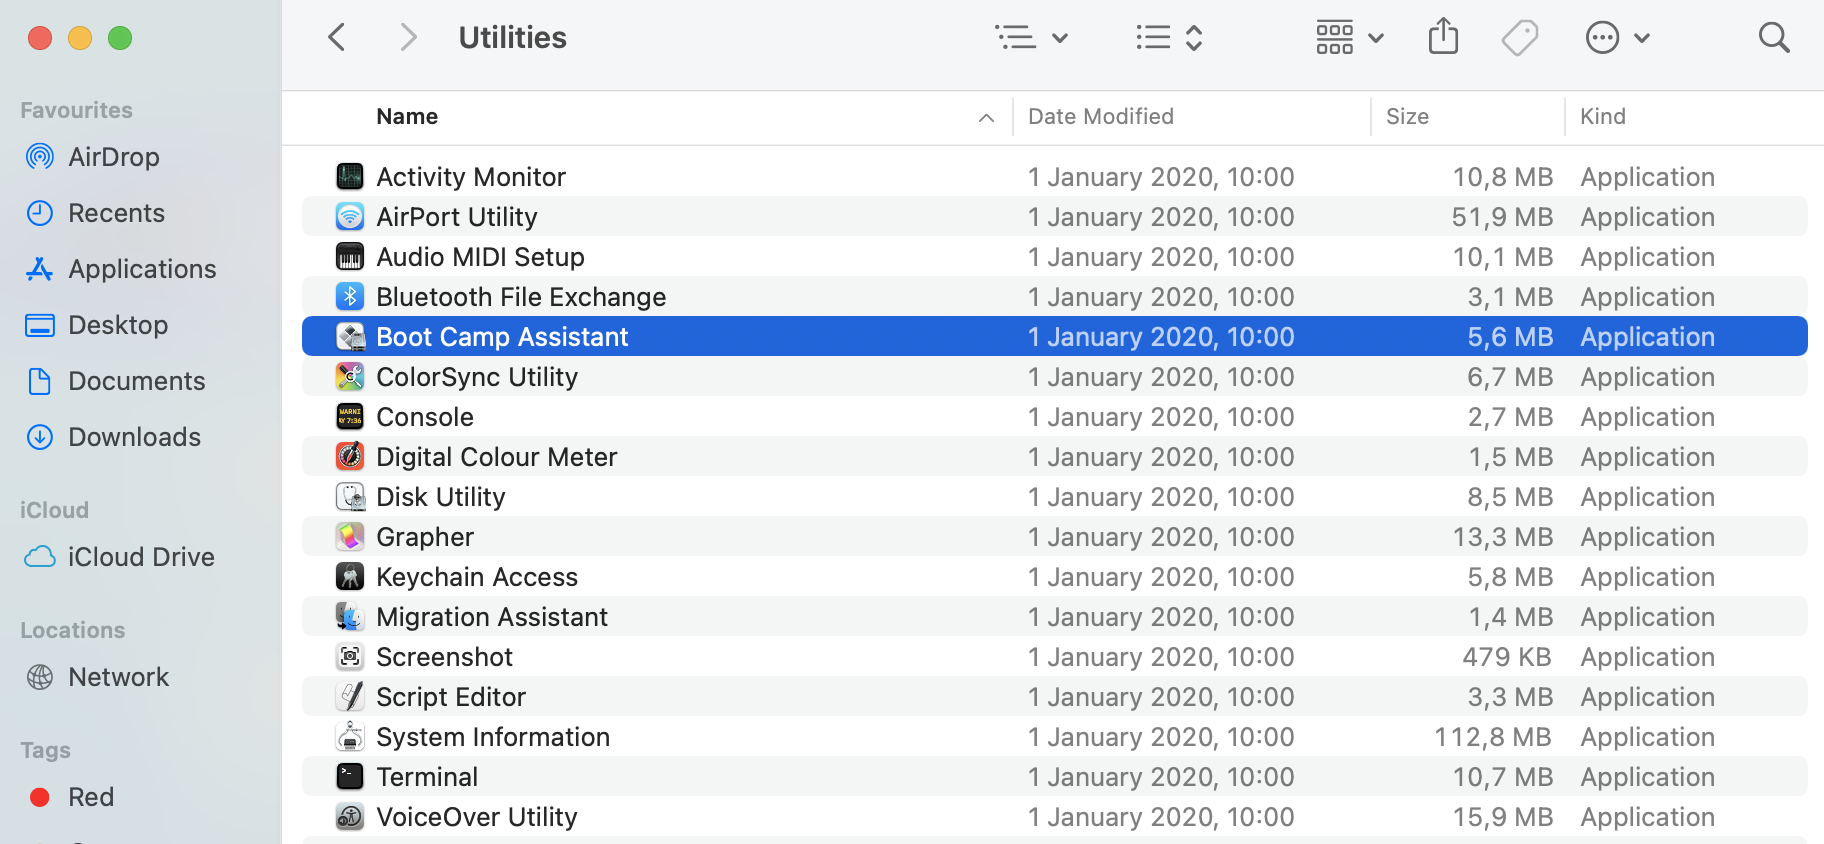Click the Bluetooth File Exchange icon
The image size is (1824, 844).
(x=350, y=297)
